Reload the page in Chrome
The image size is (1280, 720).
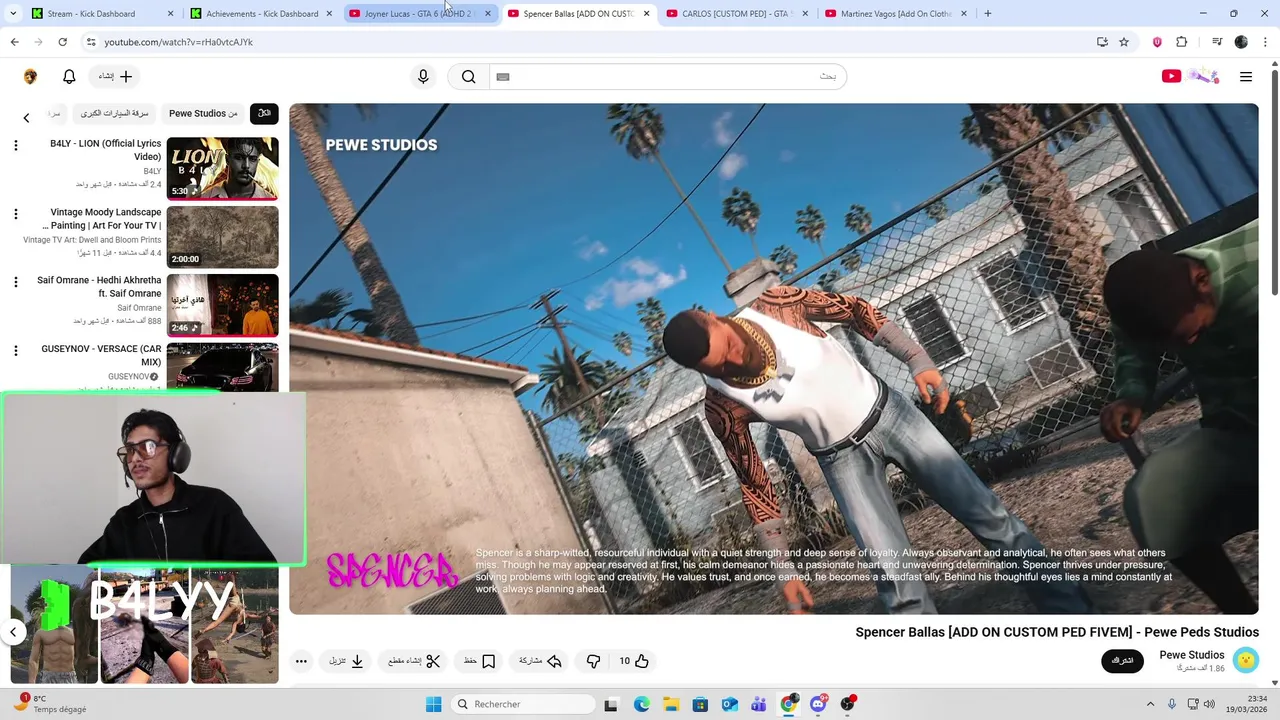click(x=62, y=42)
